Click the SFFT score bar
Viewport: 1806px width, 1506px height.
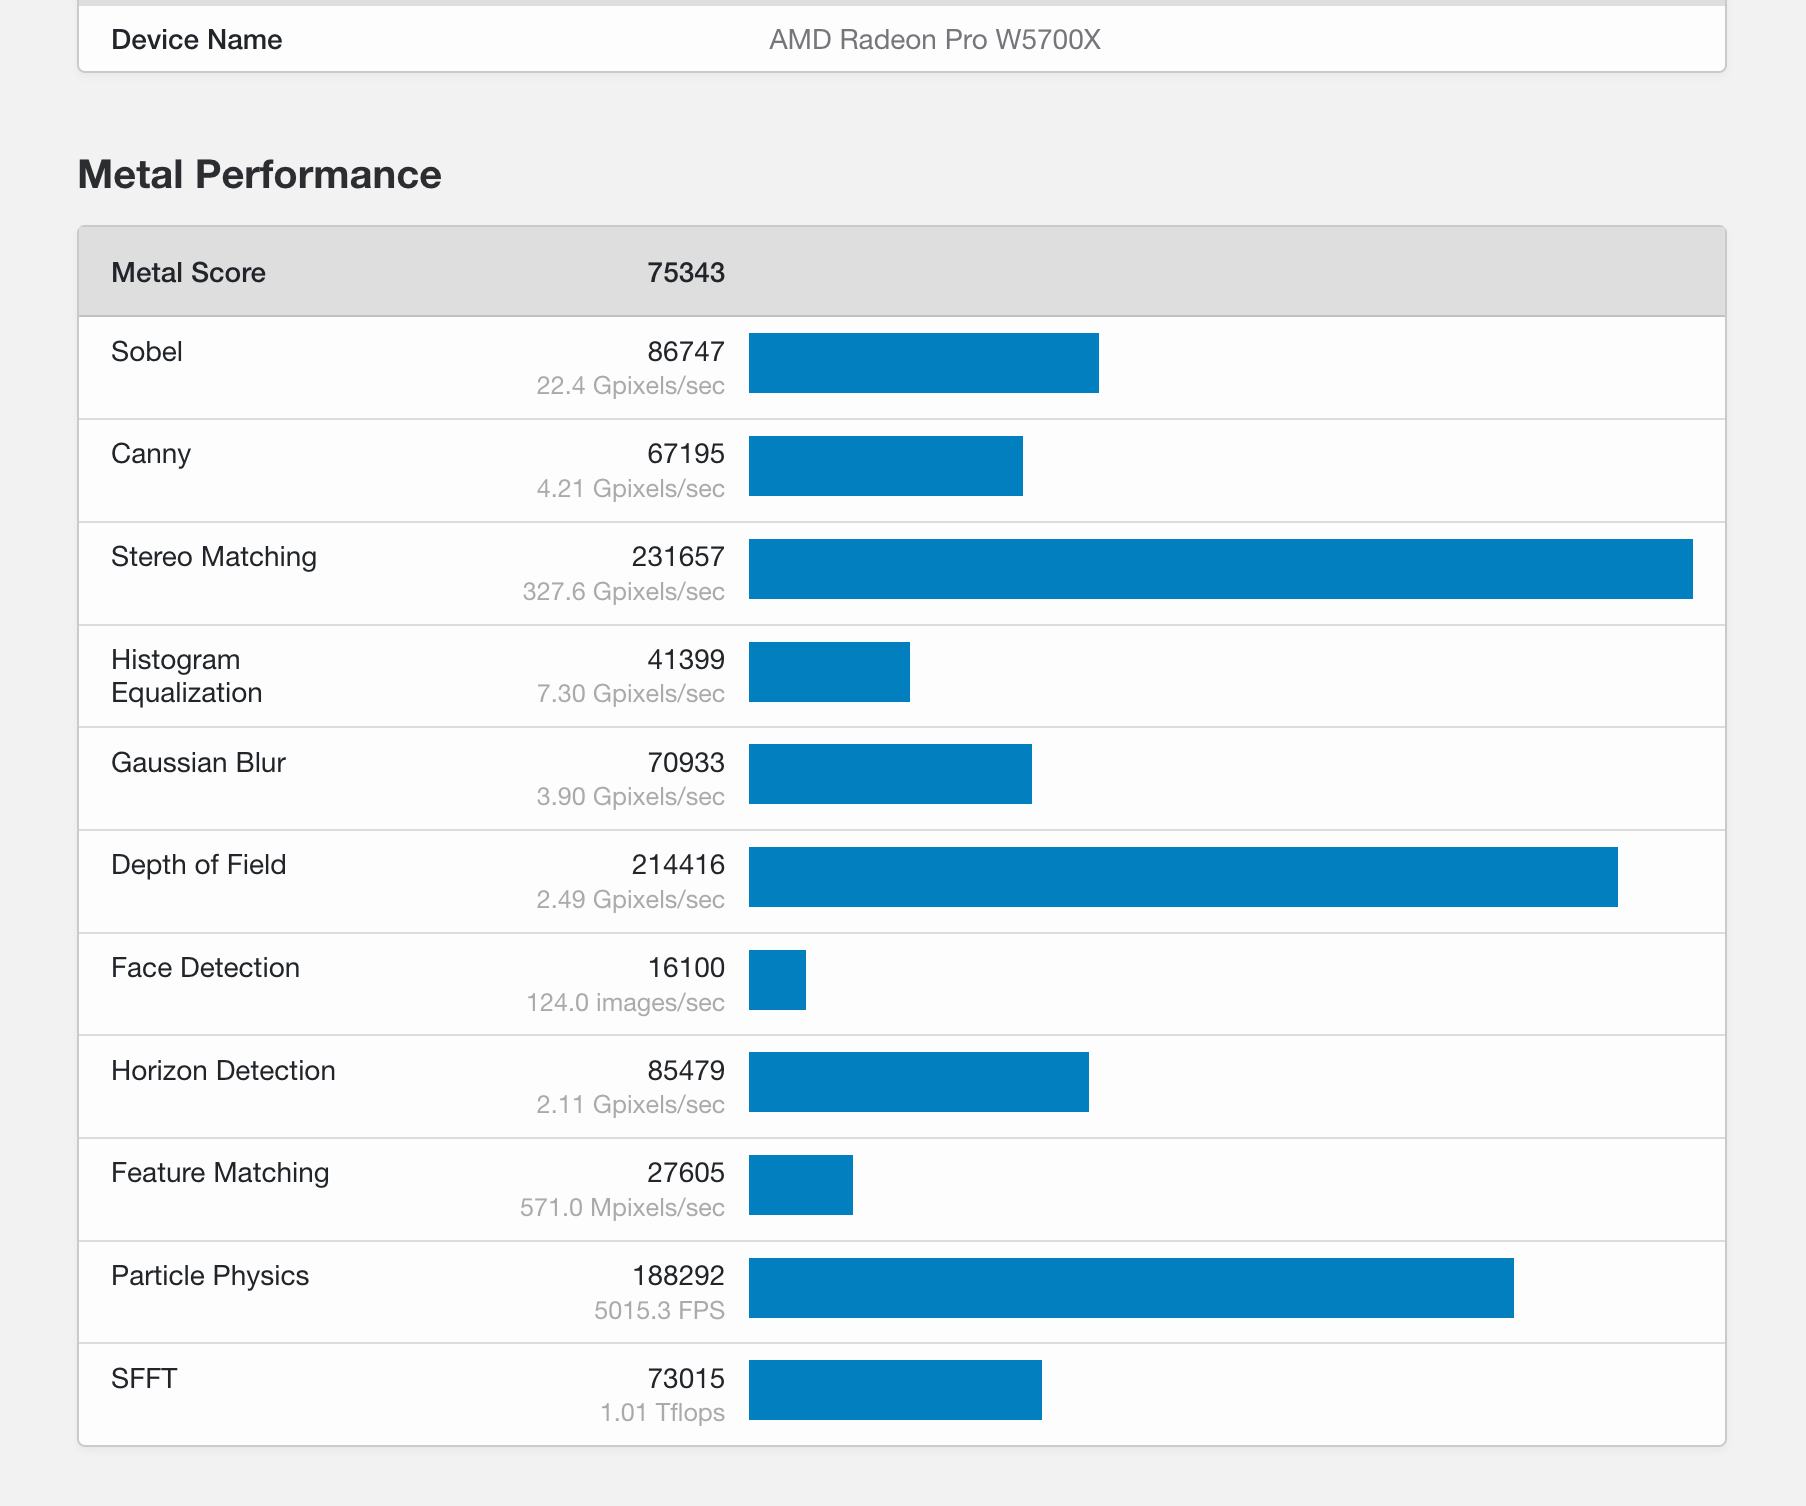pos(895,1390)
